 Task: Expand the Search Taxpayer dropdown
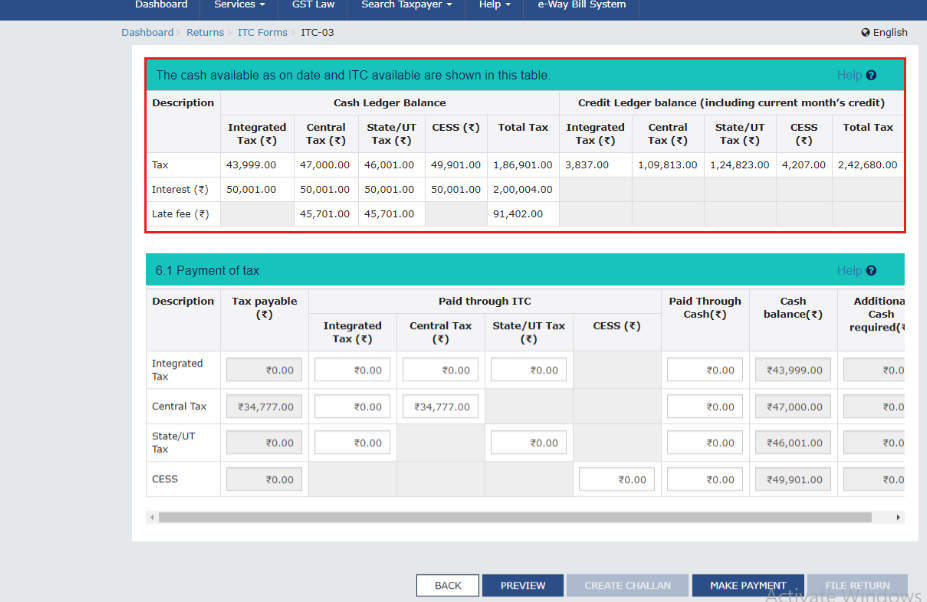(x=406, y=5)
